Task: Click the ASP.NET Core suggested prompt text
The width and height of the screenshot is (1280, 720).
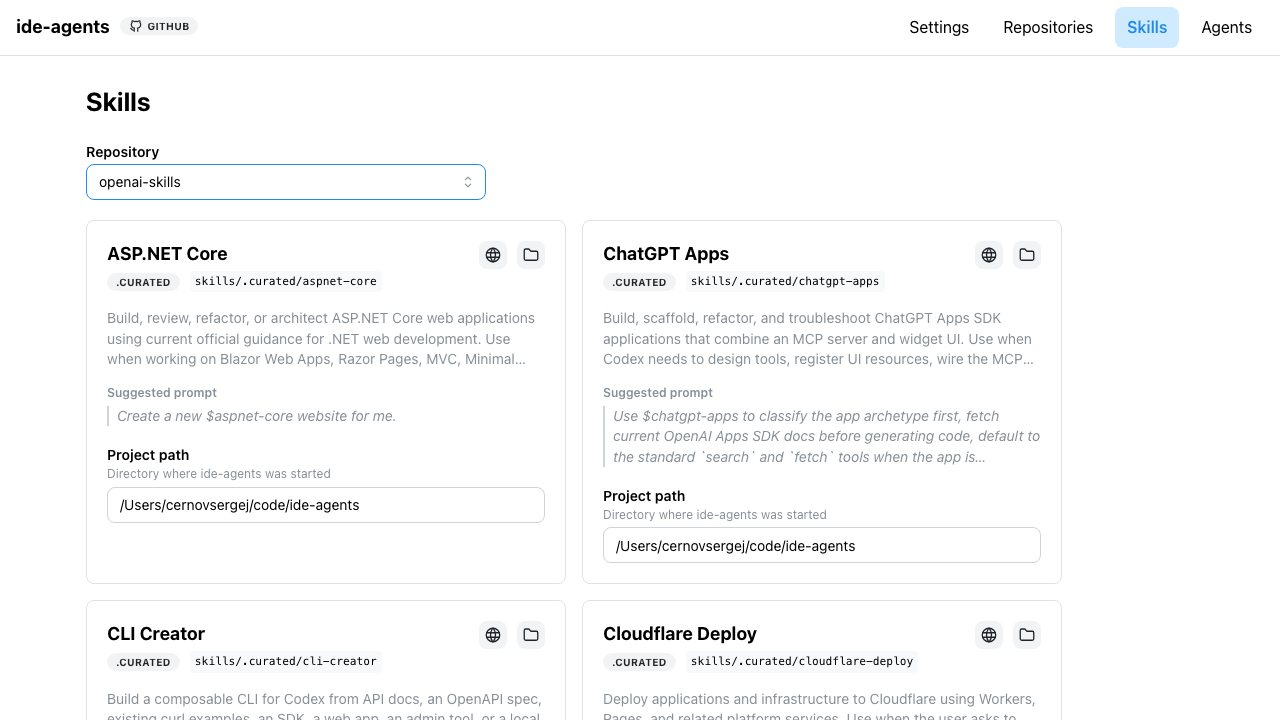Action: (x=257, y=416)
